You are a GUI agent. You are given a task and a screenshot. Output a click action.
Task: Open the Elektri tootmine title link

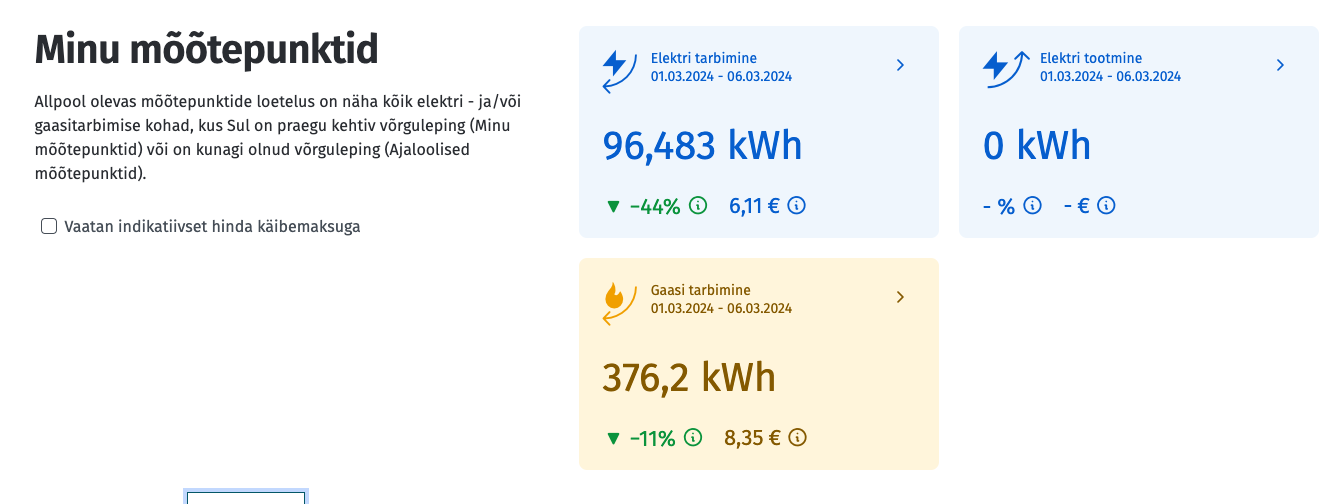1091,58
